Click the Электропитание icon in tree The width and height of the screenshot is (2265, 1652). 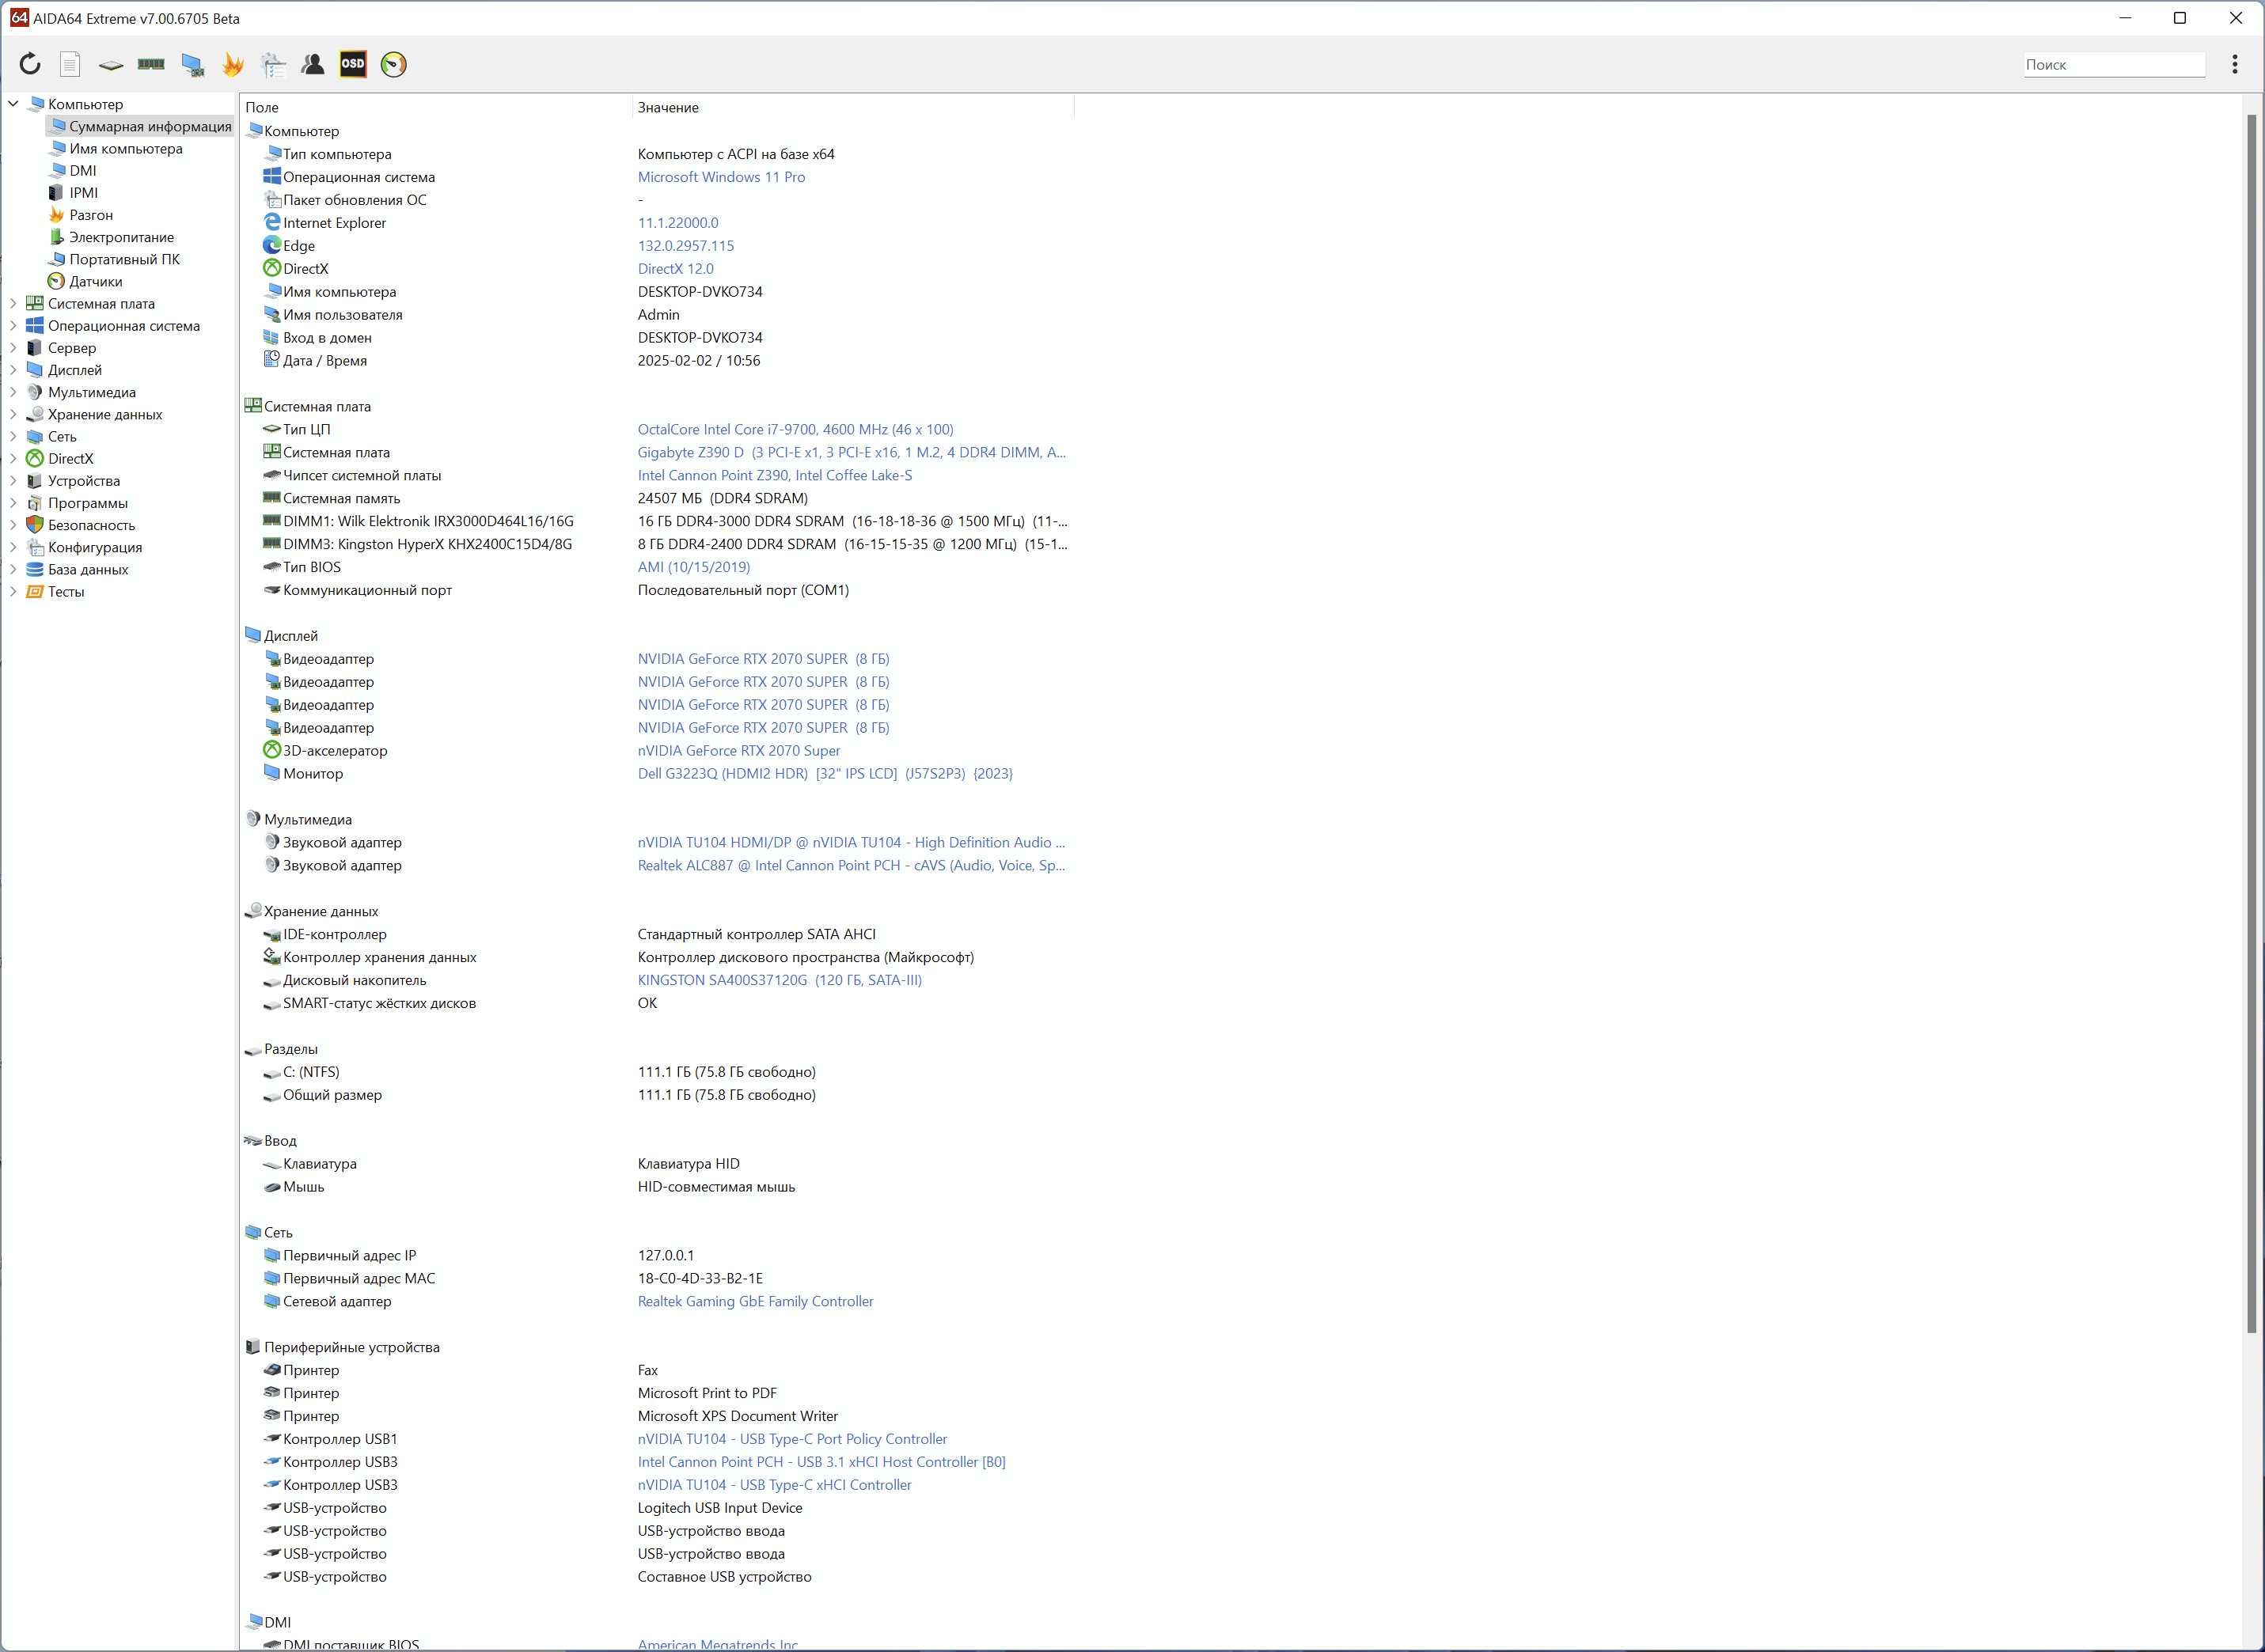click(57, 237)
